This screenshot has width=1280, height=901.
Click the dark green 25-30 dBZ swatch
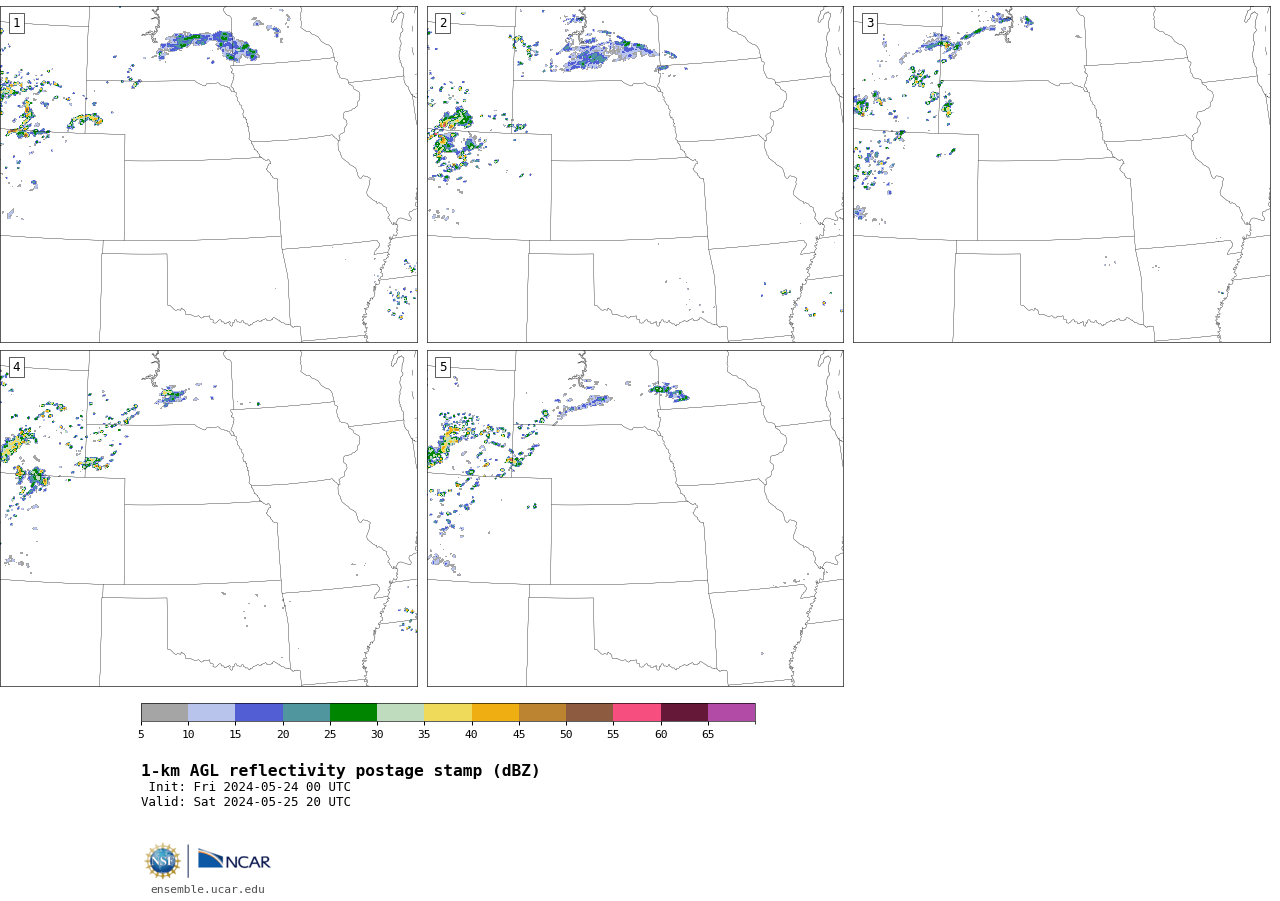[x=353, y=713]
